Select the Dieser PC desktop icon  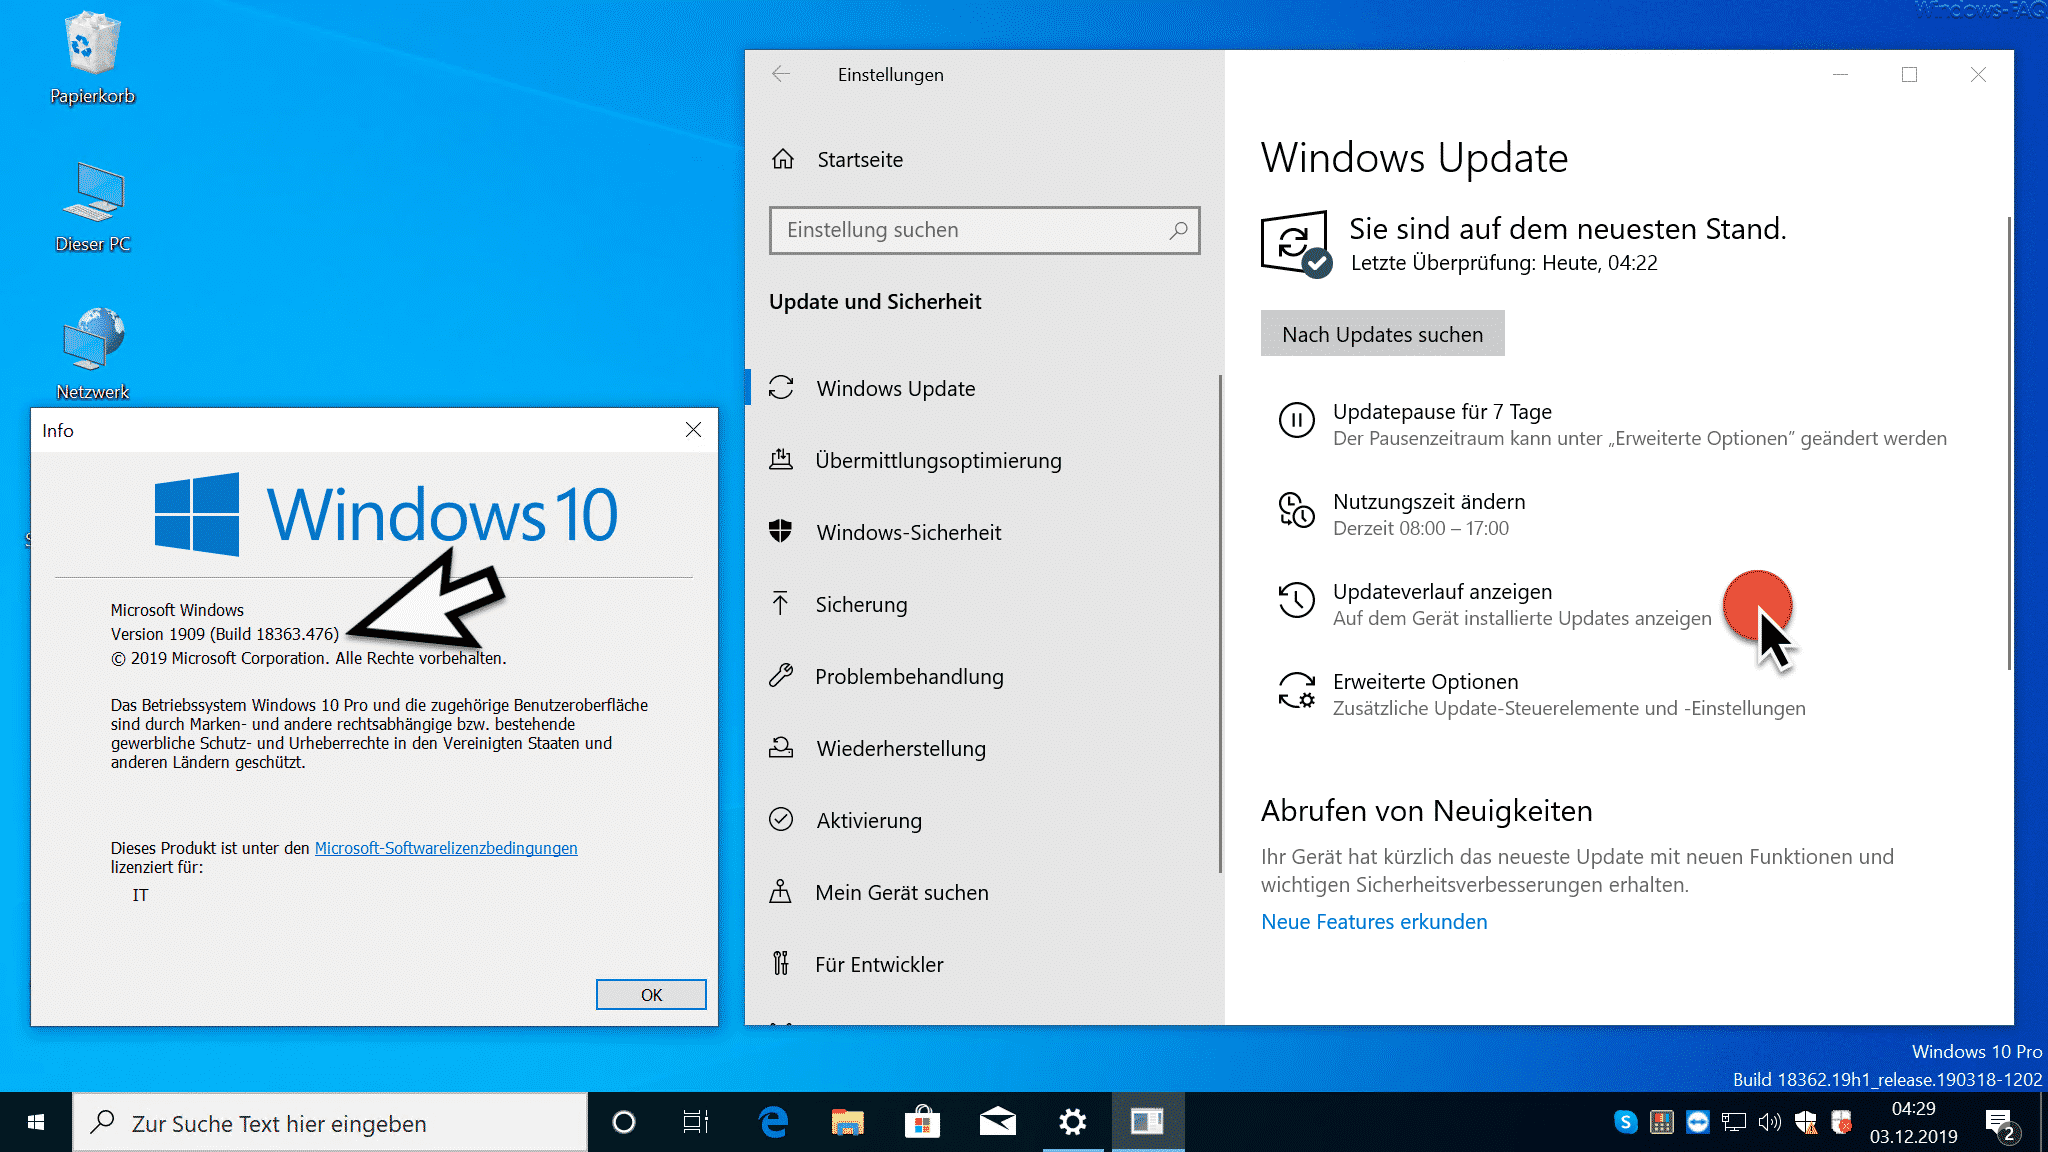pos(92,207)
